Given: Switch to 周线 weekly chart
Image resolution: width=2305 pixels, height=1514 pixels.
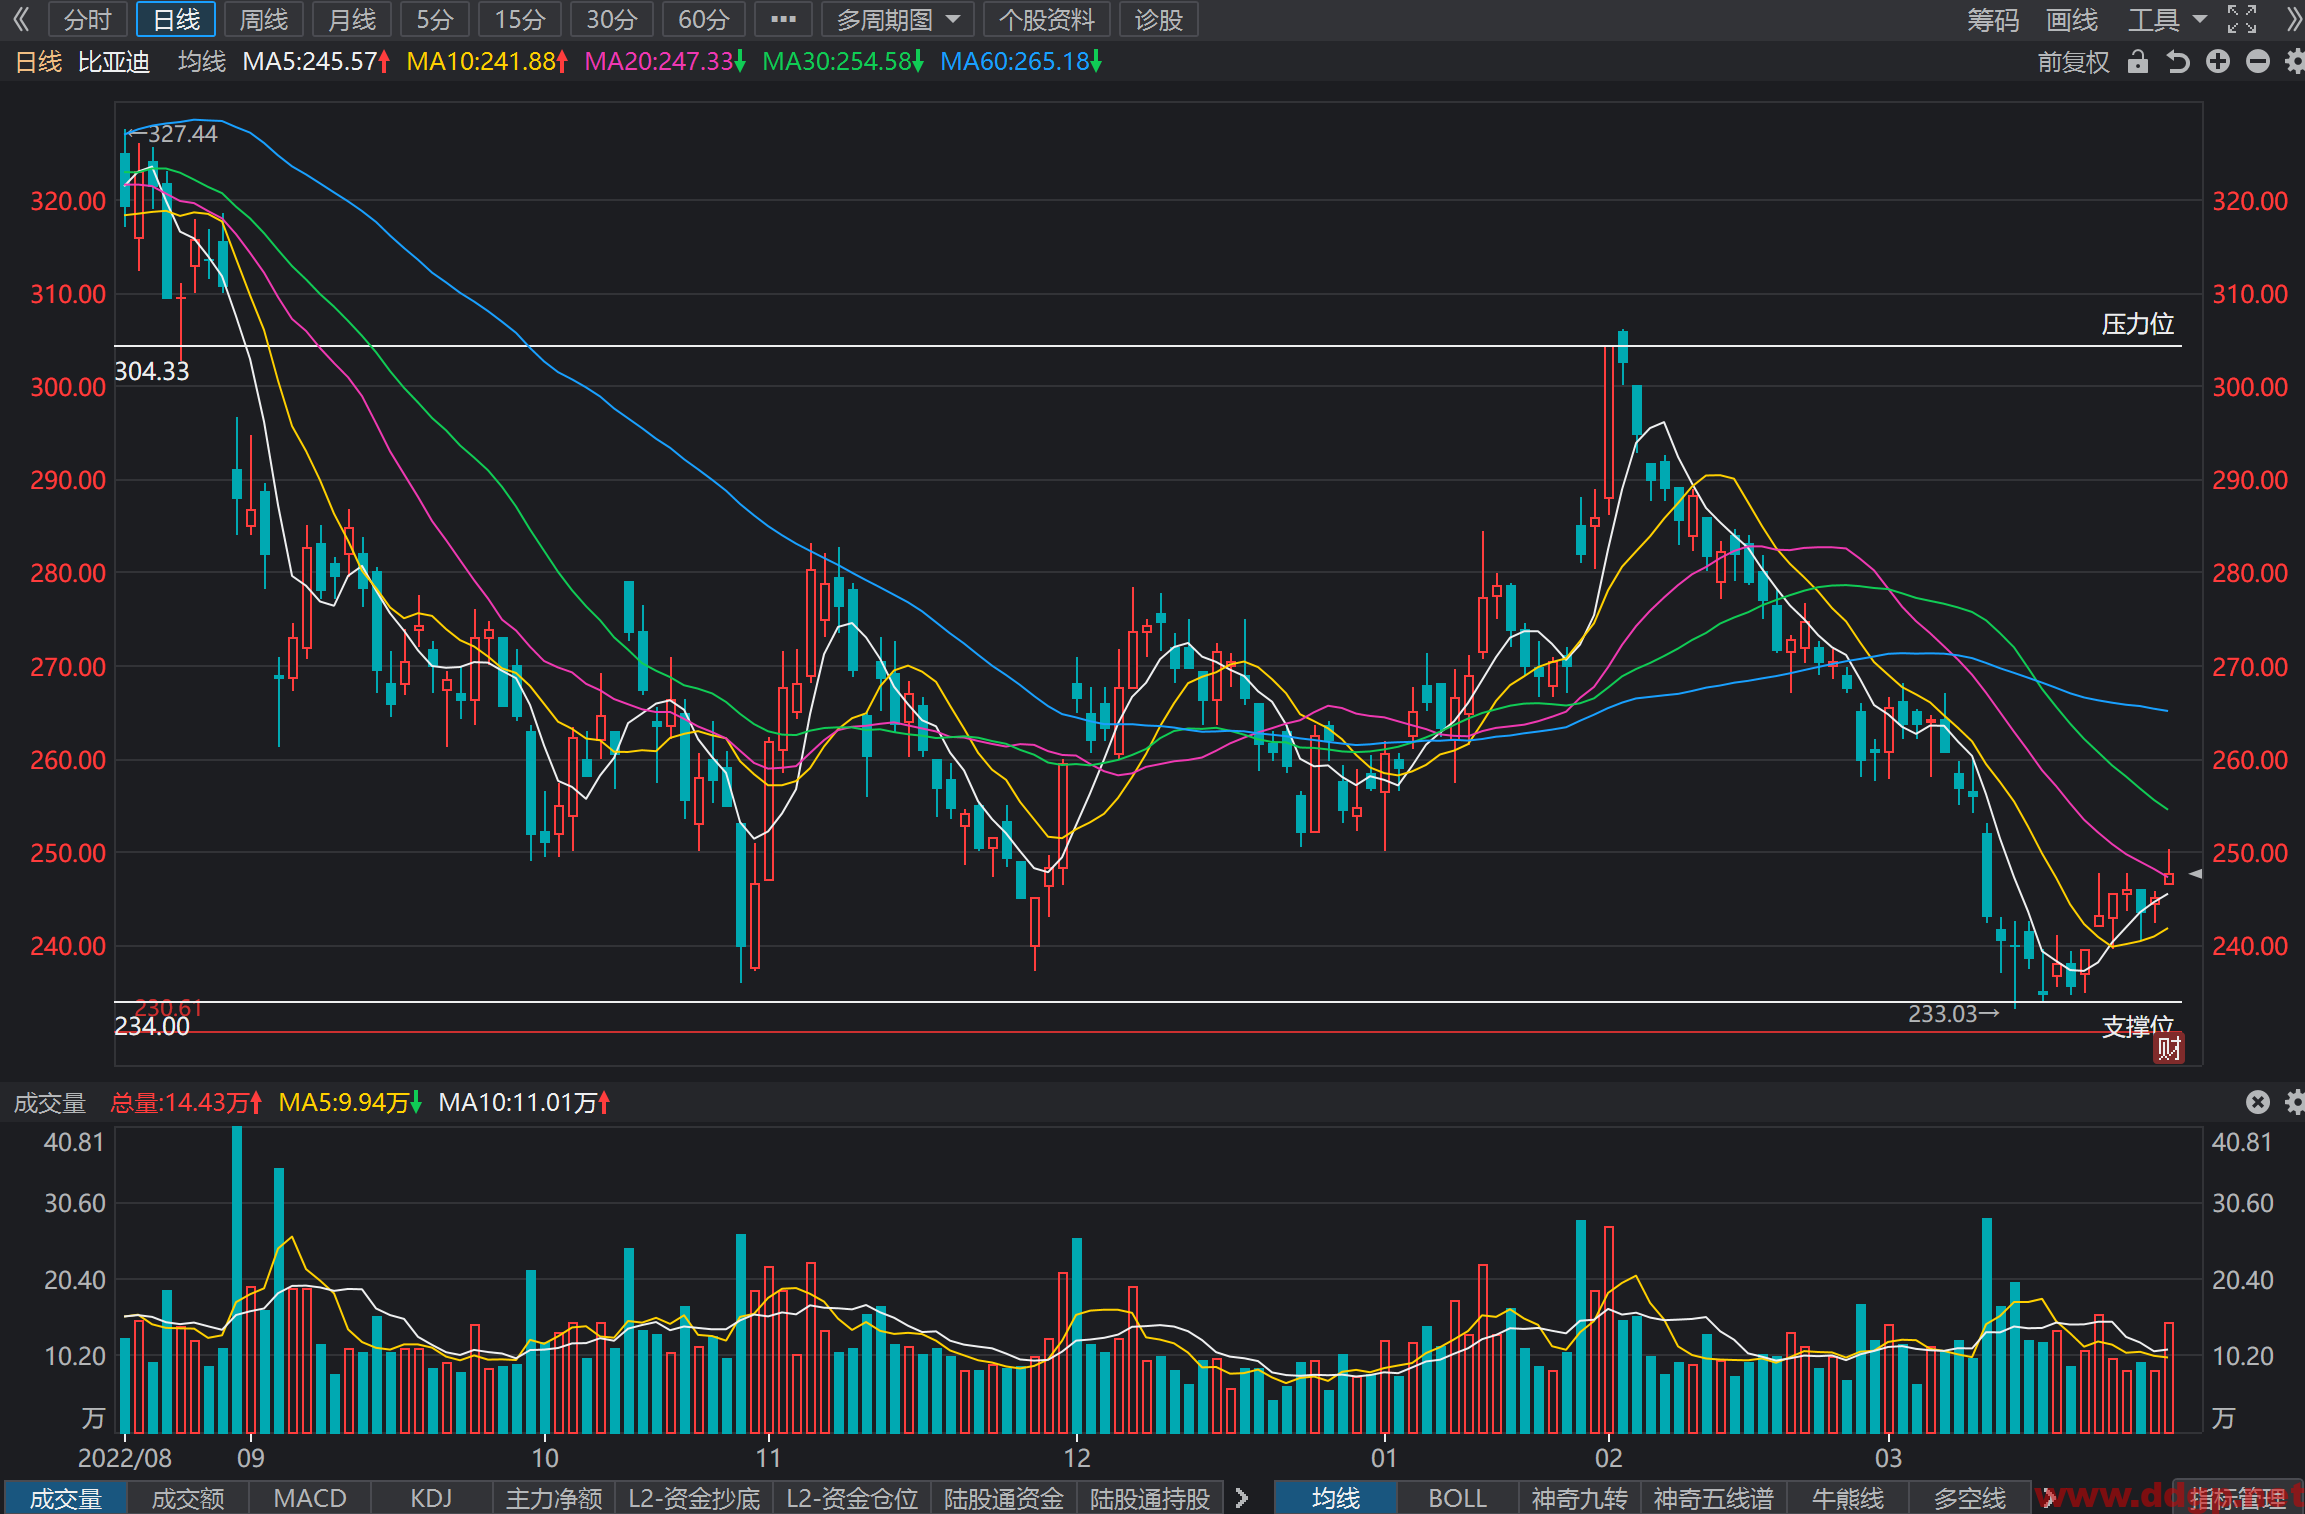Looking at the screenshot, I should pos(264,19).
